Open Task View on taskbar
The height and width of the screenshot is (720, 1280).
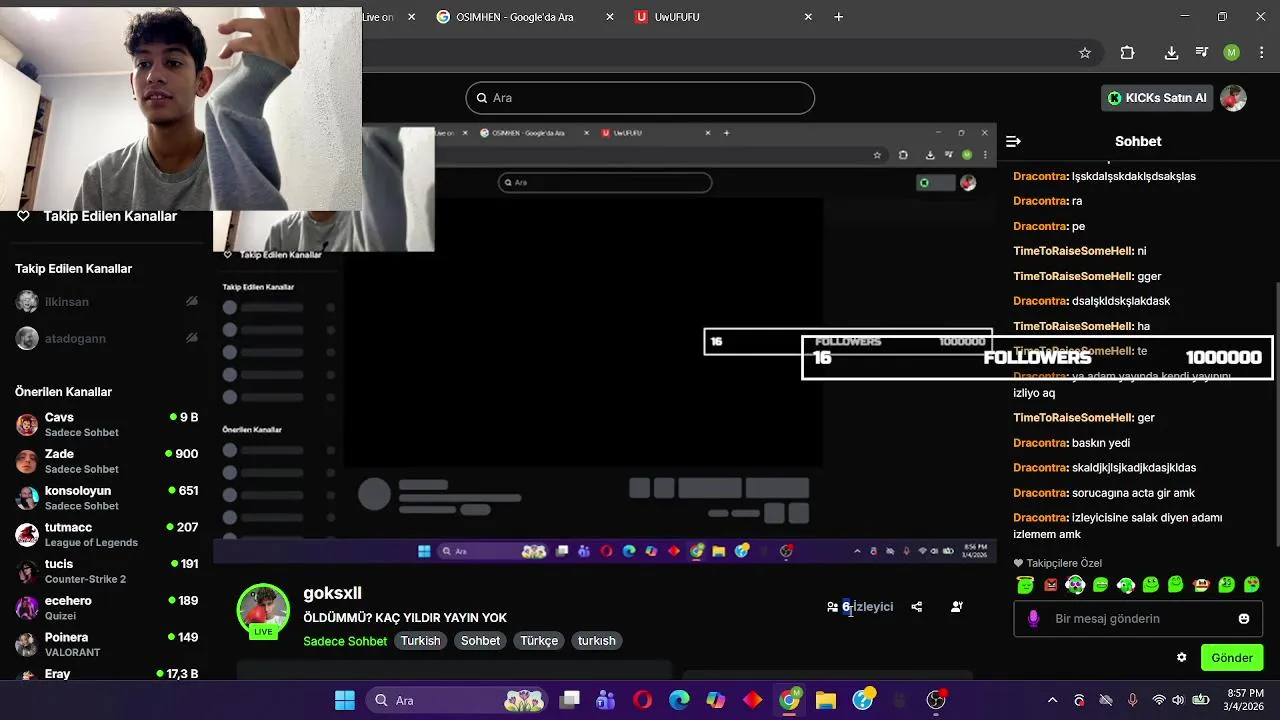point(570,700)
